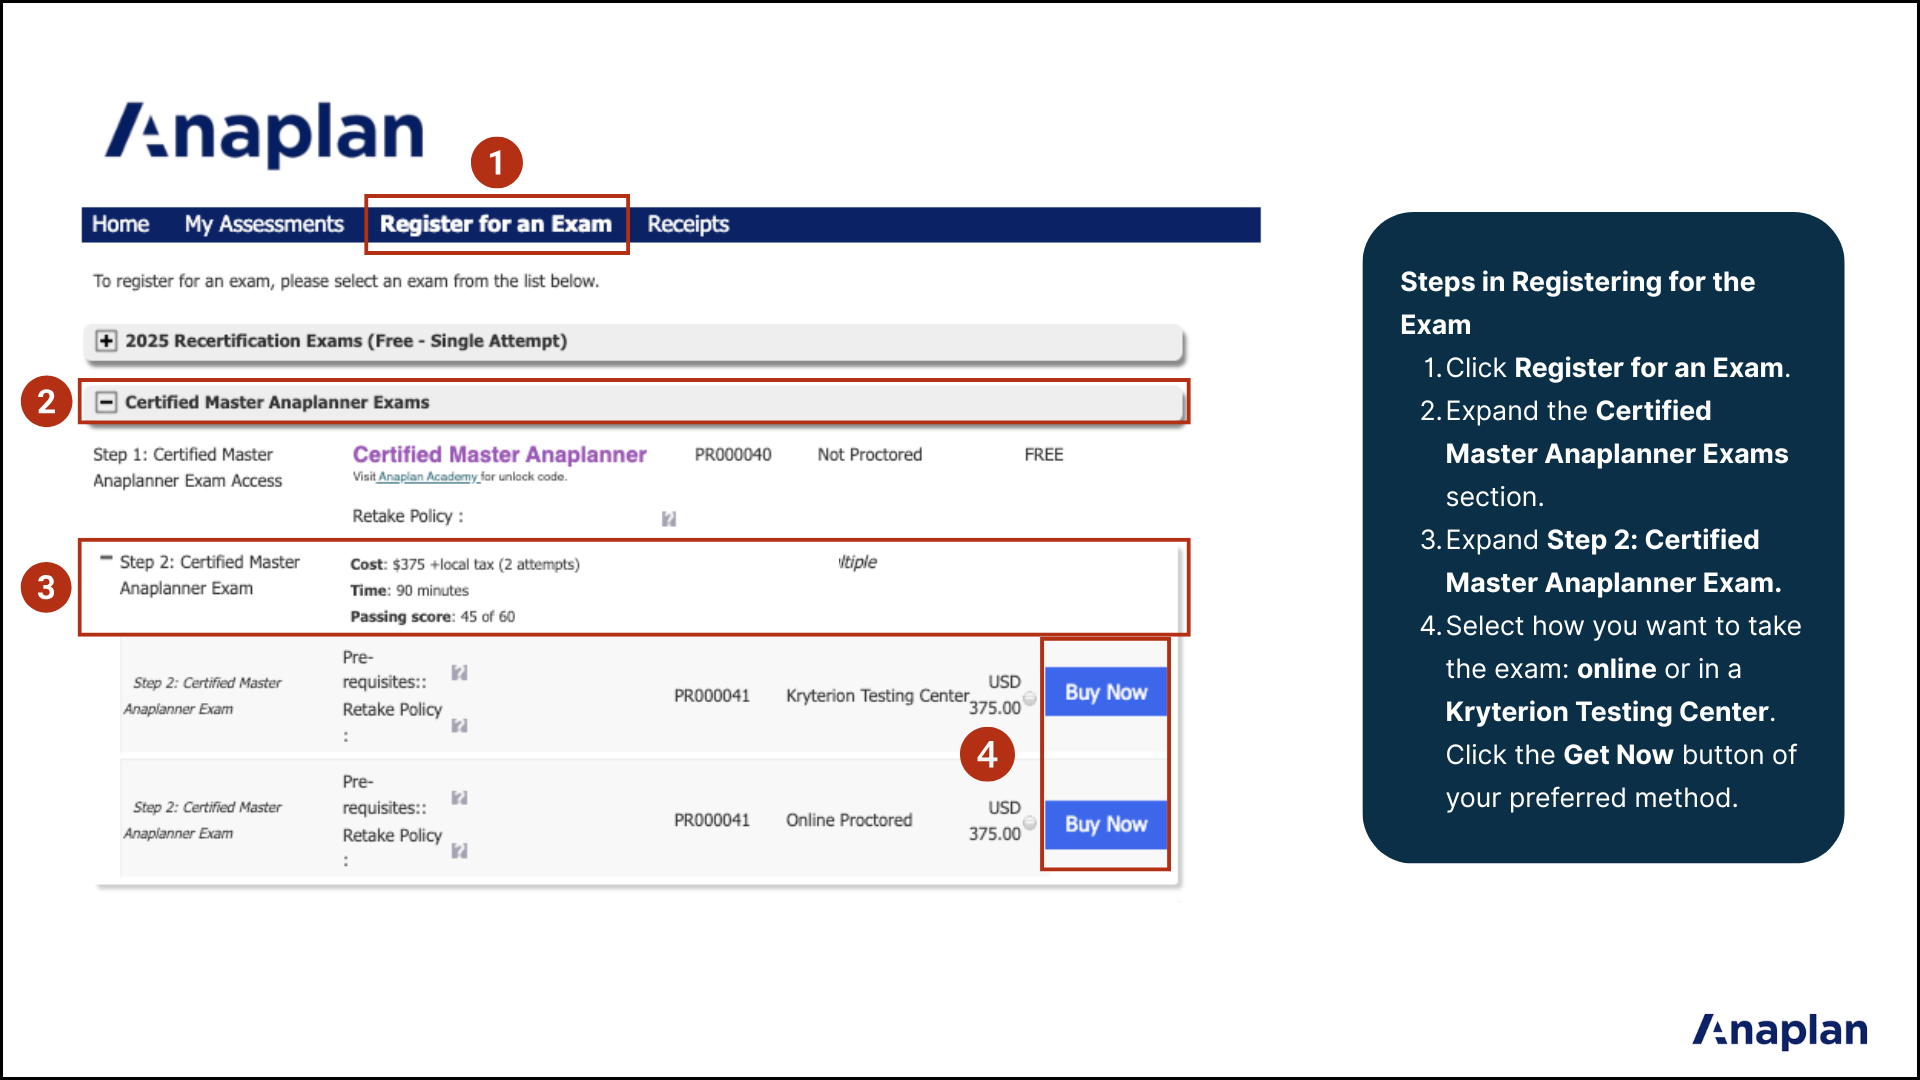
Task: Click the large Anaplan logo at top
Action: pyautogui.click(x=265, y=134)
